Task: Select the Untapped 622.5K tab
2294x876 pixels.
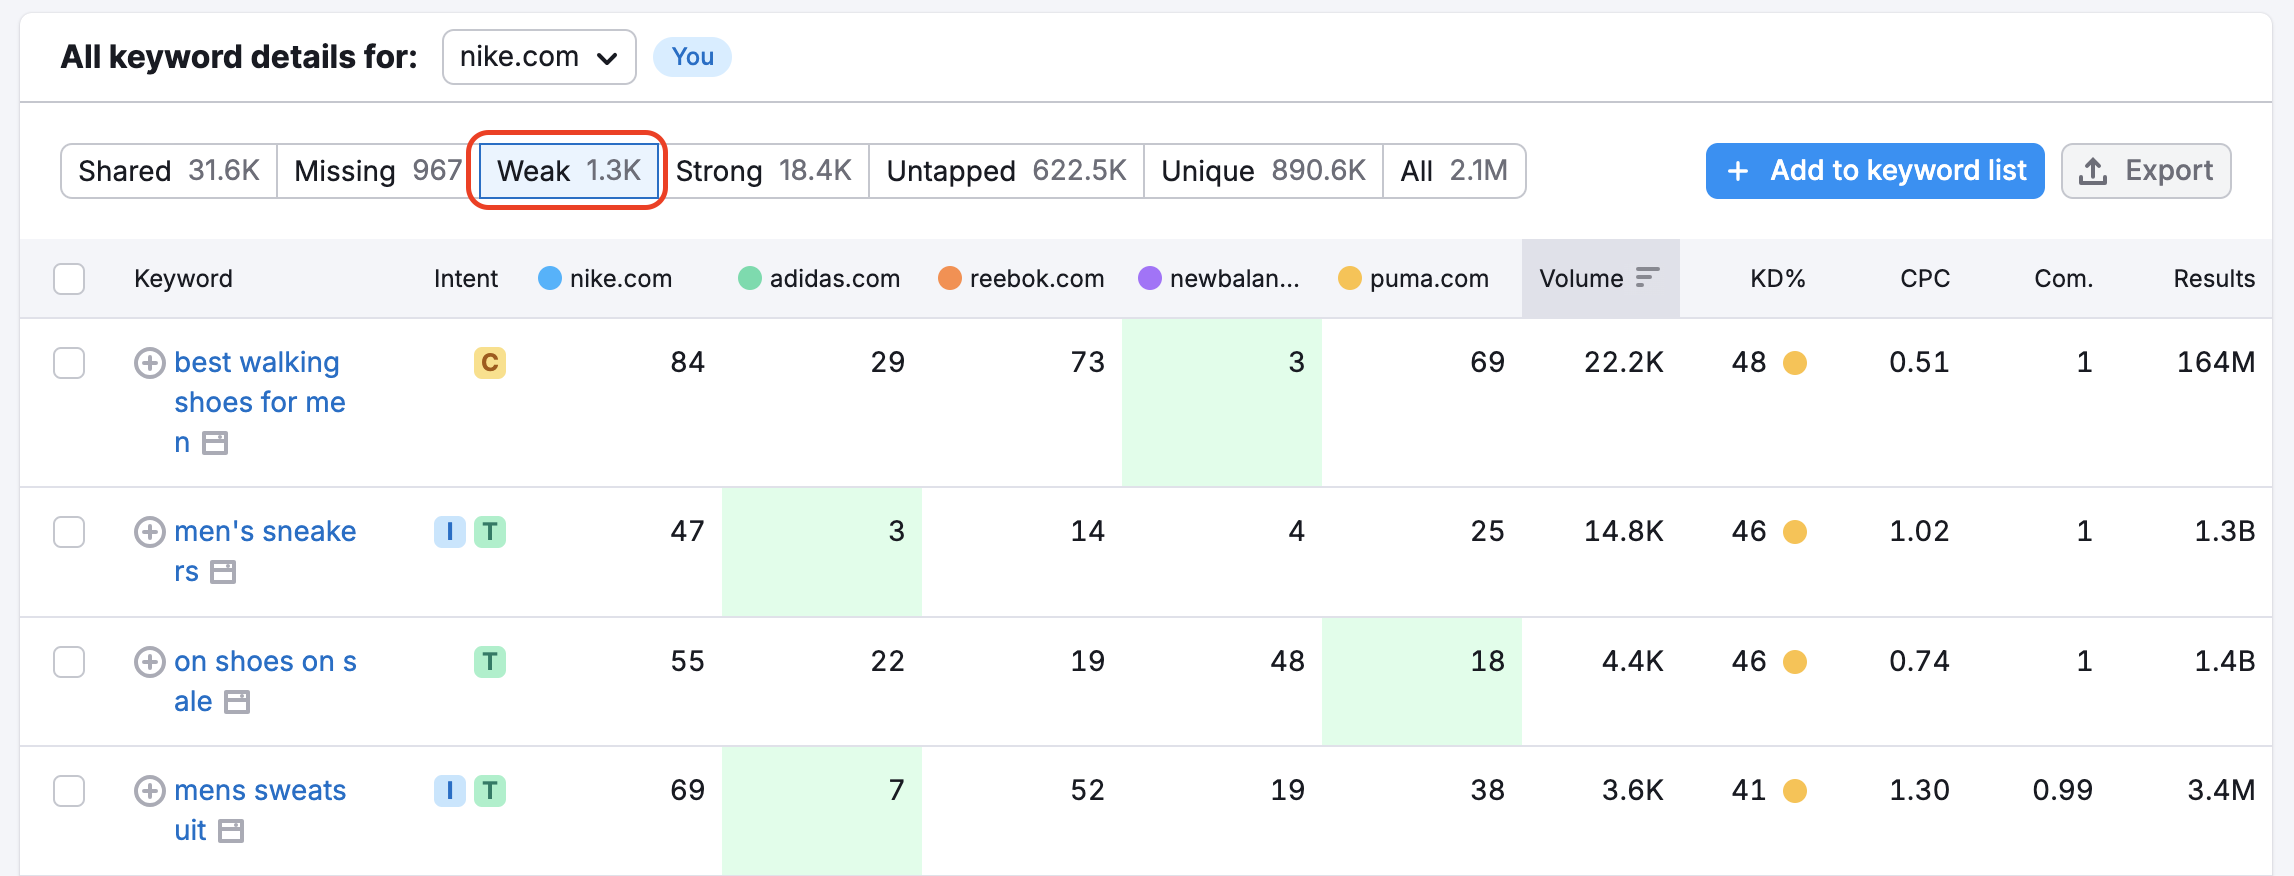Action: [1005, 171]
